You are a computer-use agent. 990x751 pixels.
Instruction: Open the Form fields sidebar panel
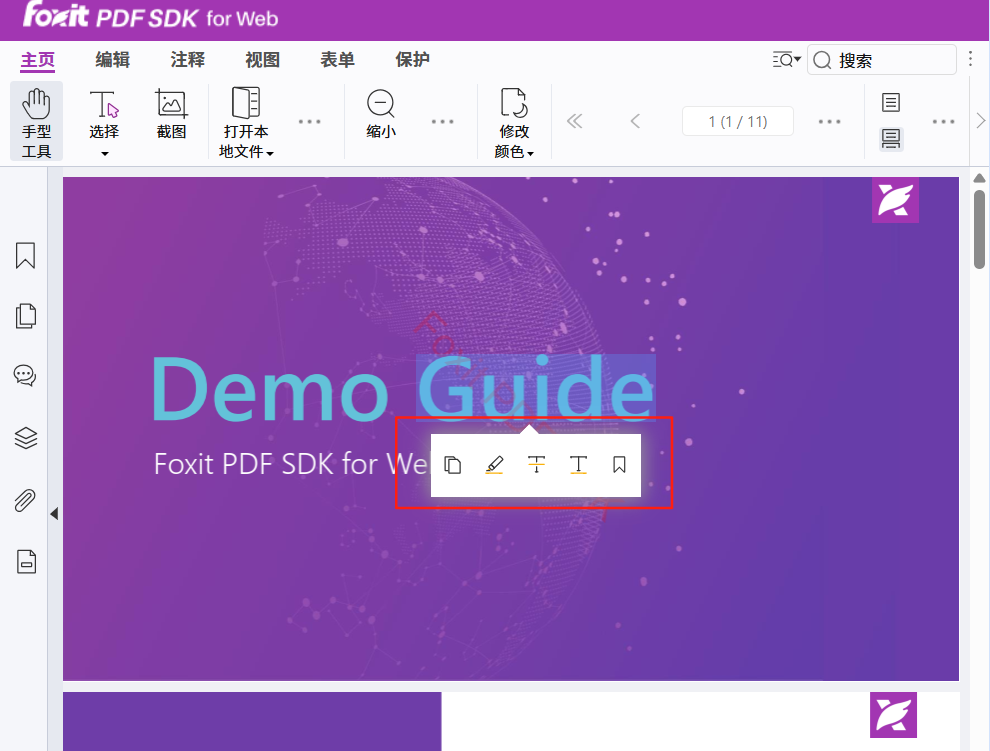[x=27, y=562]
